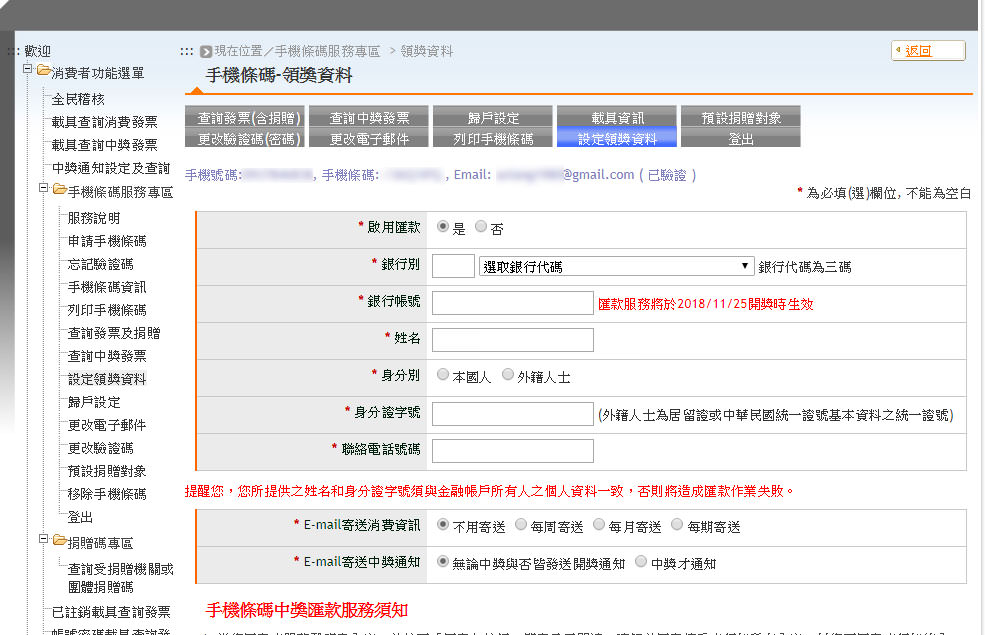
Task: Click the 現在位置 arrow icon
Action: pyautogui.click(x=206, y=51)
